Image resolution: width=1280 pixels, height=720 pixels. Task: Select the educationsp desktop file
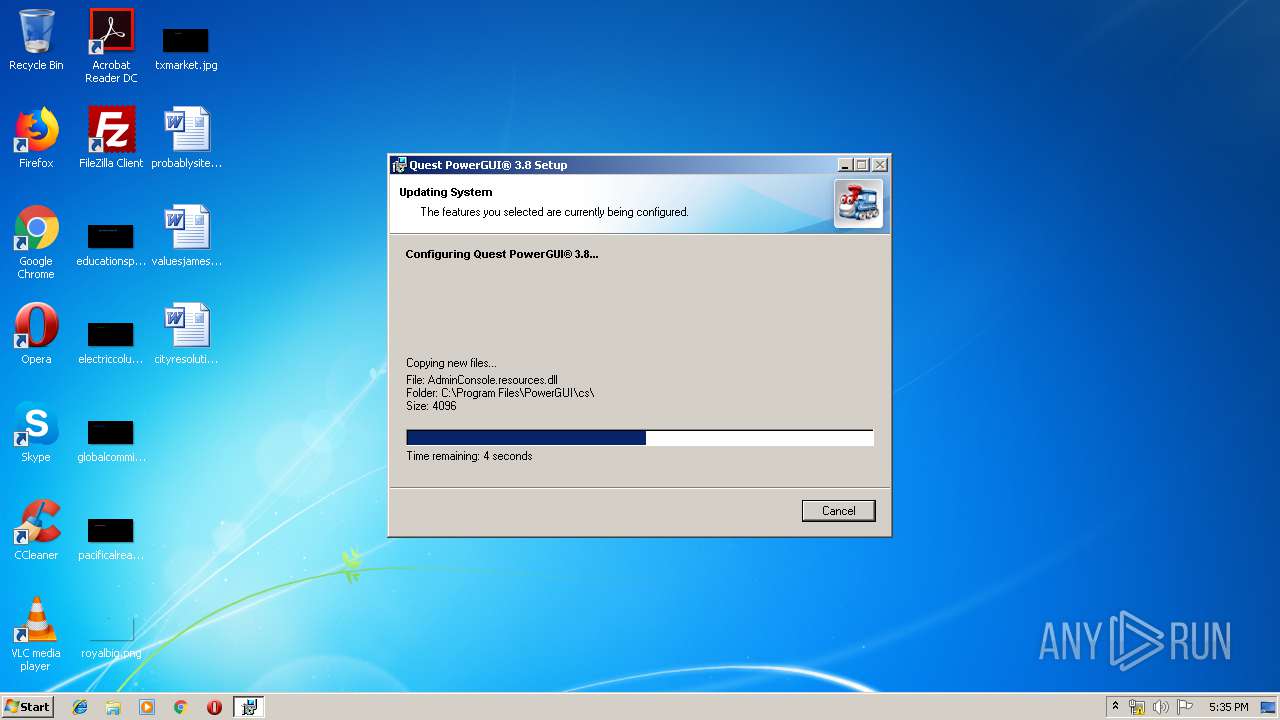pos(111,245)
